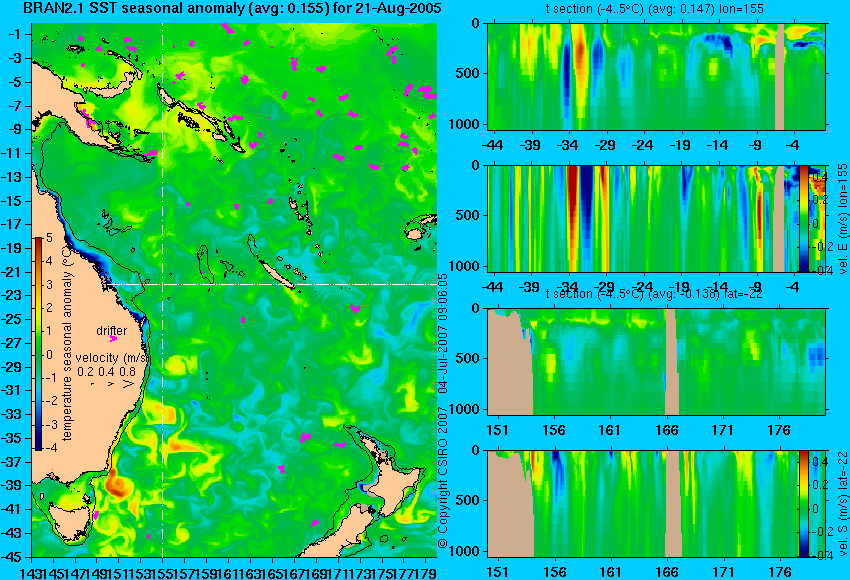Open the temperature section plot at lon=155
The image size is (850, 580).
coord(657,76)
